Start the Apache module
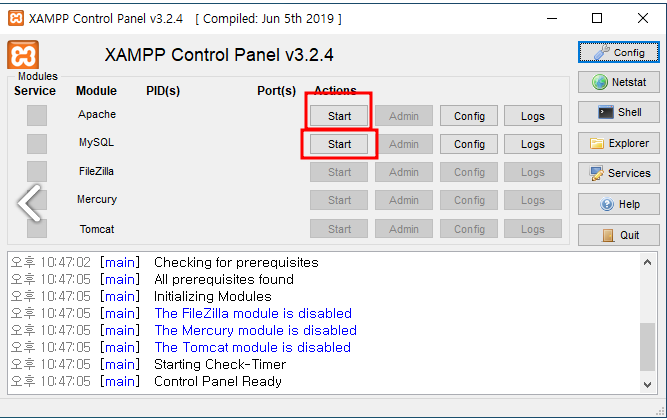This screenshot has height=420, width=667. click(x=339, y=116)
